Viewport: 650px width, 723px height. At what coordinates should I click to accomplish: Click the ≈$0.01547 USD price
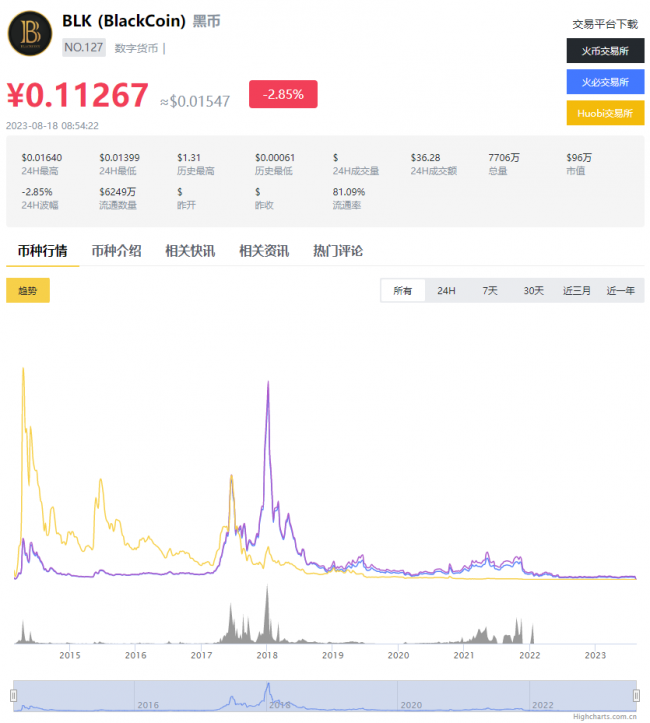195,101
